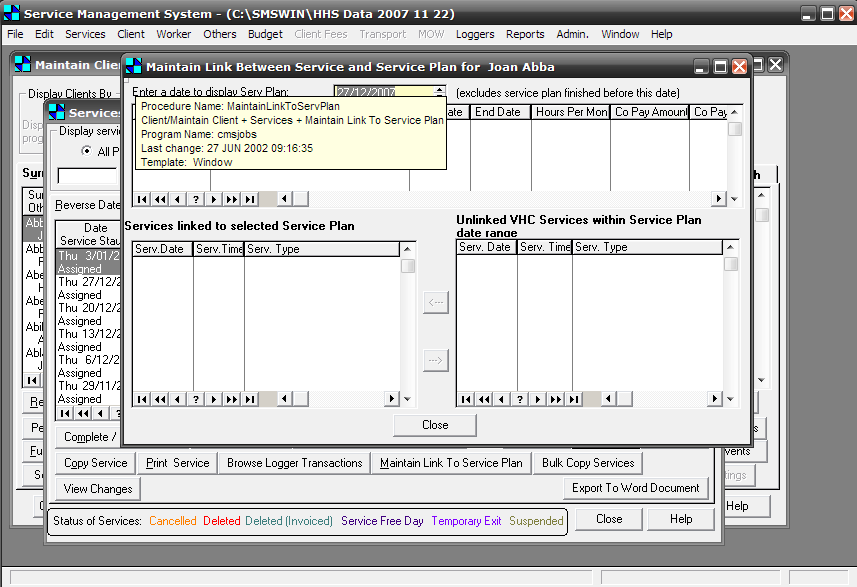Page forward in the unlinked services navigator
The width and height of the screenshot is (857, 587).
coord(555,398)
